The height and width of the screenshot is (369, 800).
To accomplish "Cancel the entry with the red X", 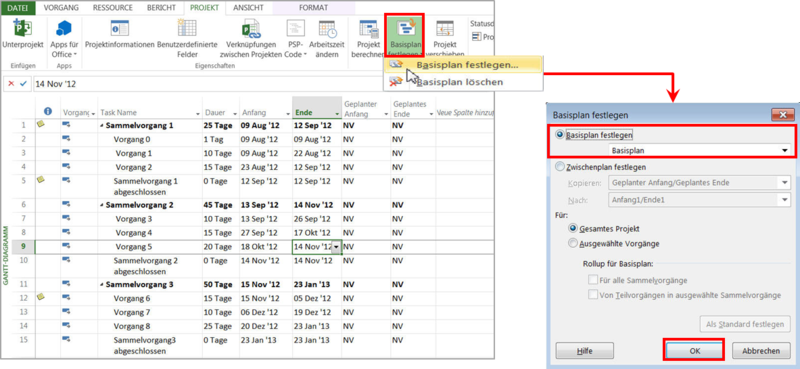I will tap(11, 84).
